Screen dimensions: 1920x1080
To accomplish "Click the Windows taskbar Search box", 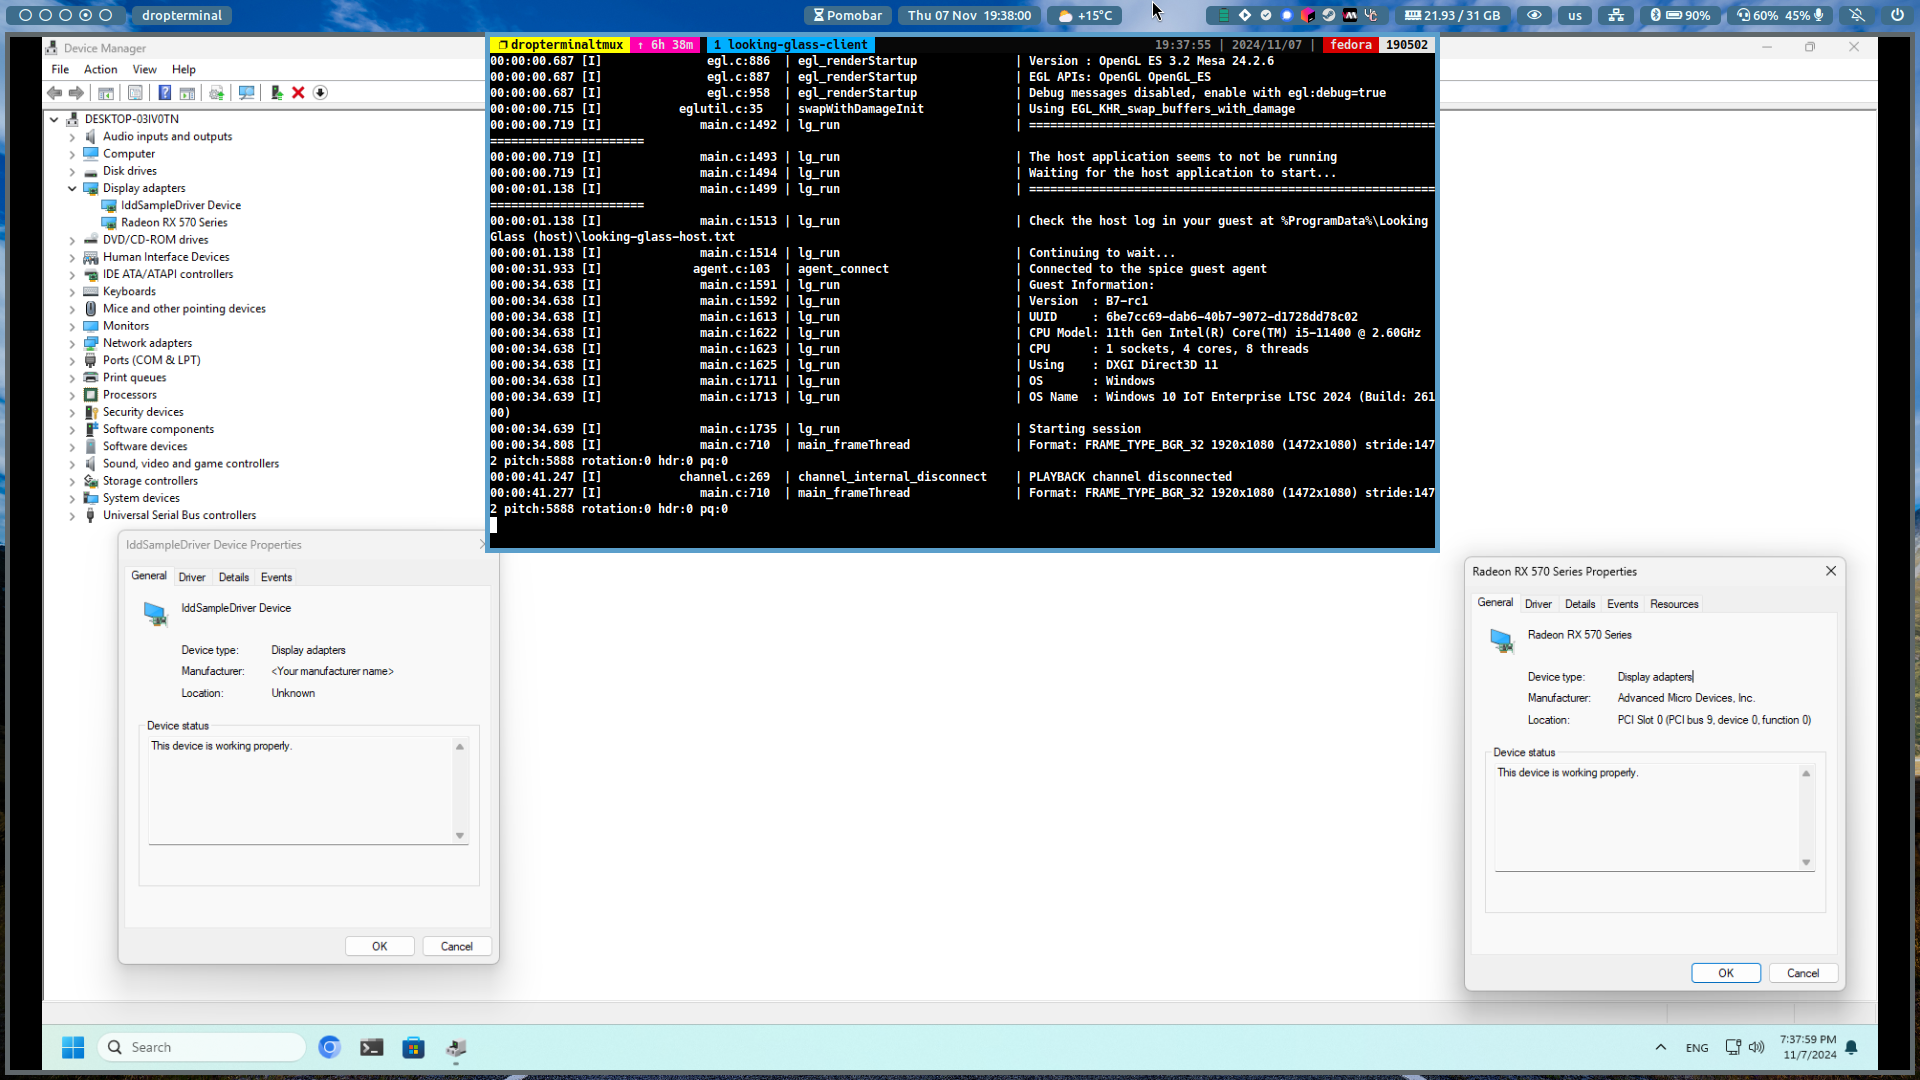I will pyautogui.click(x=202, y=1047).
